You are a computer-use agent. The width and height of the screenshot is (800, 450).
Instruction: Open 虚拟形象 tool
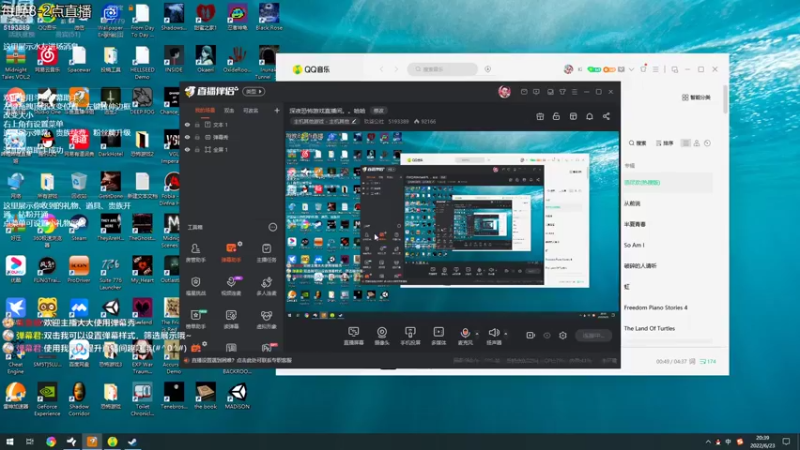266,319
